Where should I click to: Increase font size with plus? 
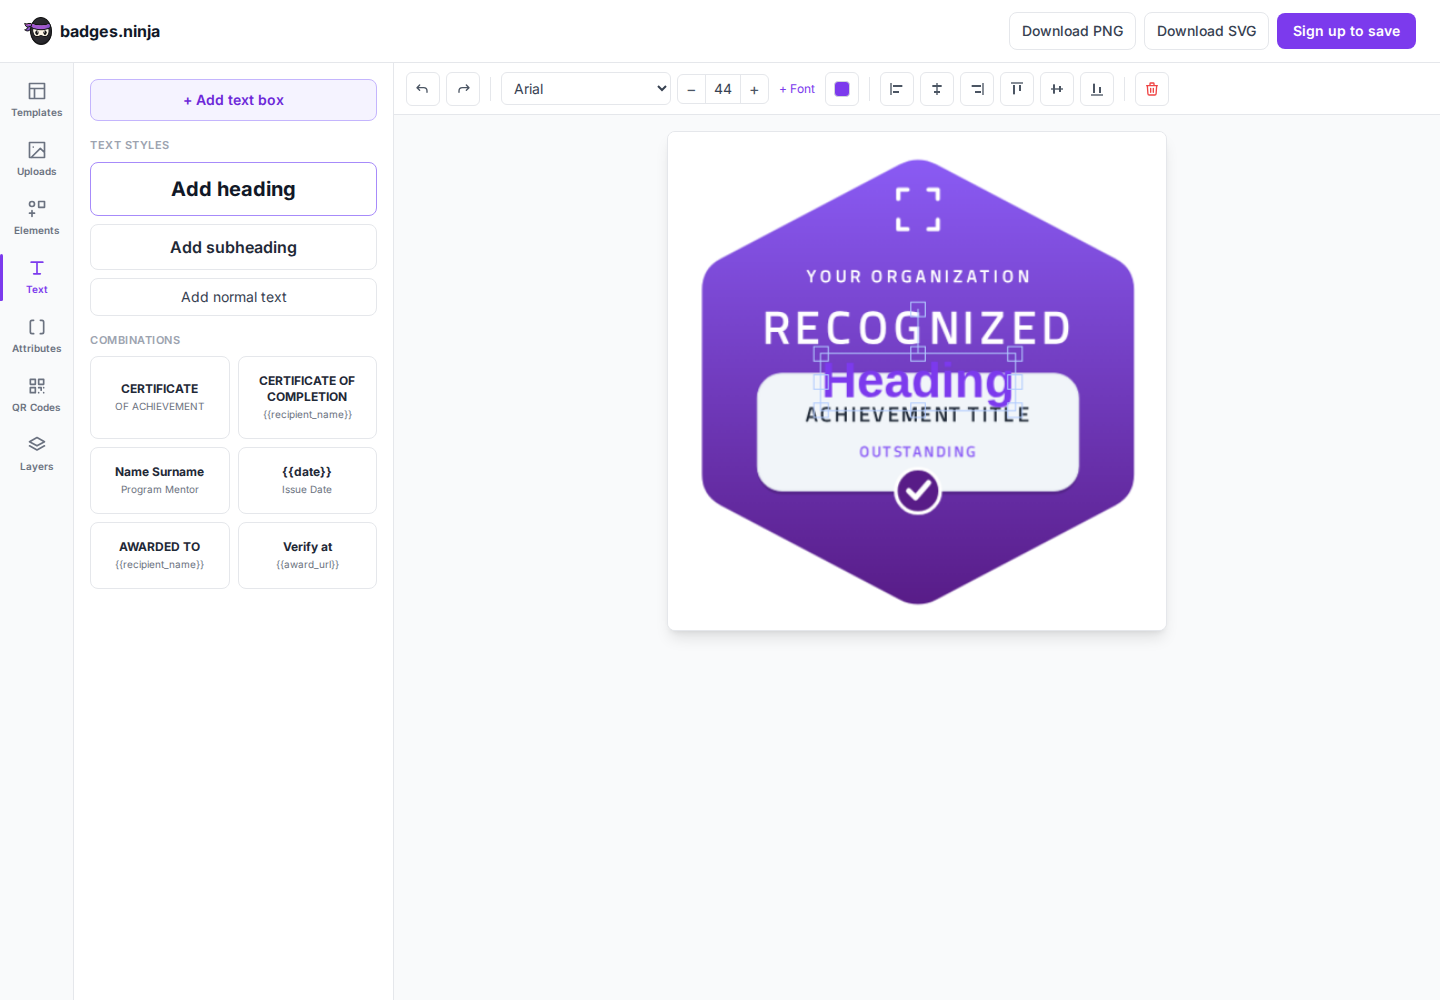click(754, 89)
